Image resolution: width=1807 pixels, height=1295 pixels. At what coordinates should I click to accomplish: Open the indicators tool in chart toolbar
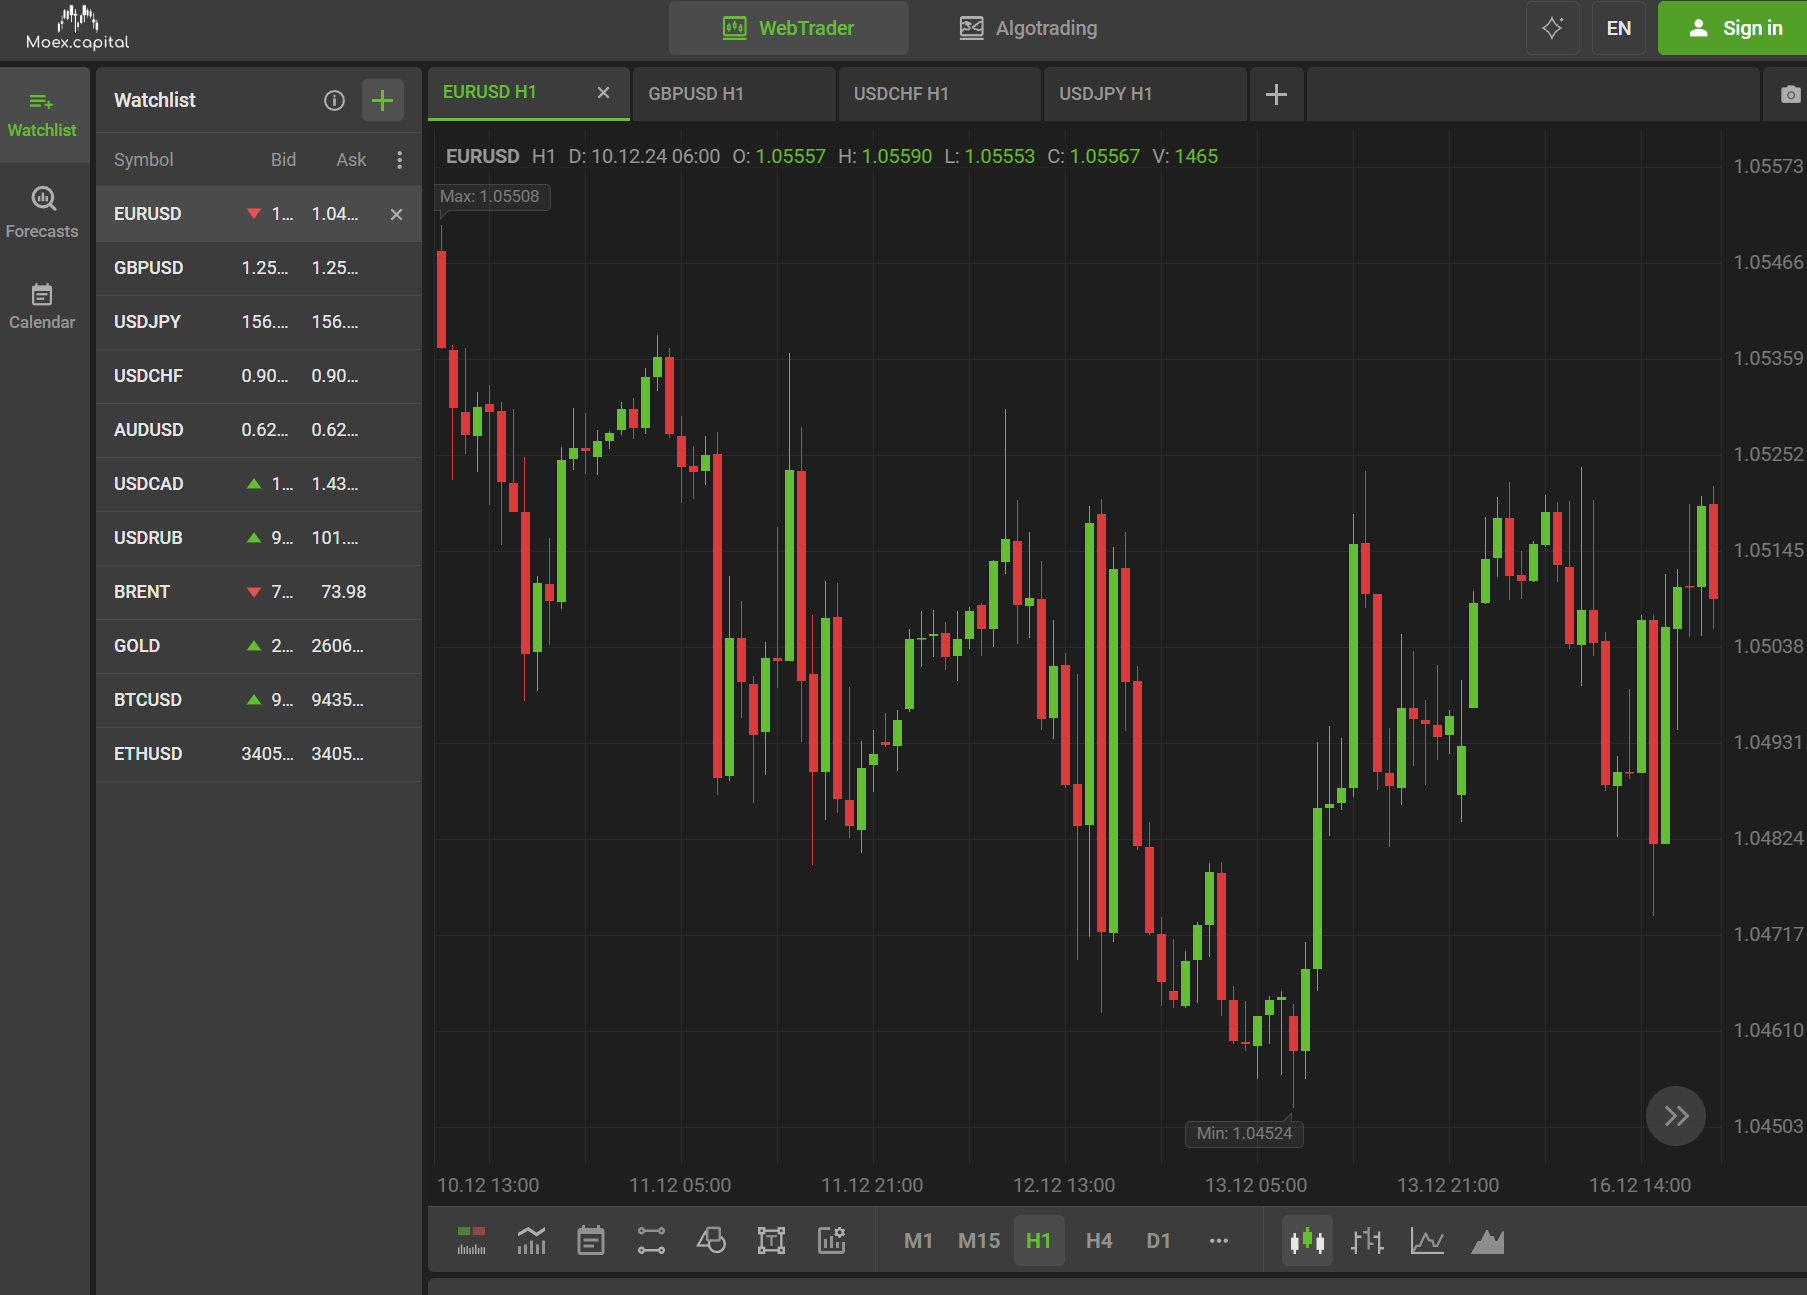tap(531, 1241)
